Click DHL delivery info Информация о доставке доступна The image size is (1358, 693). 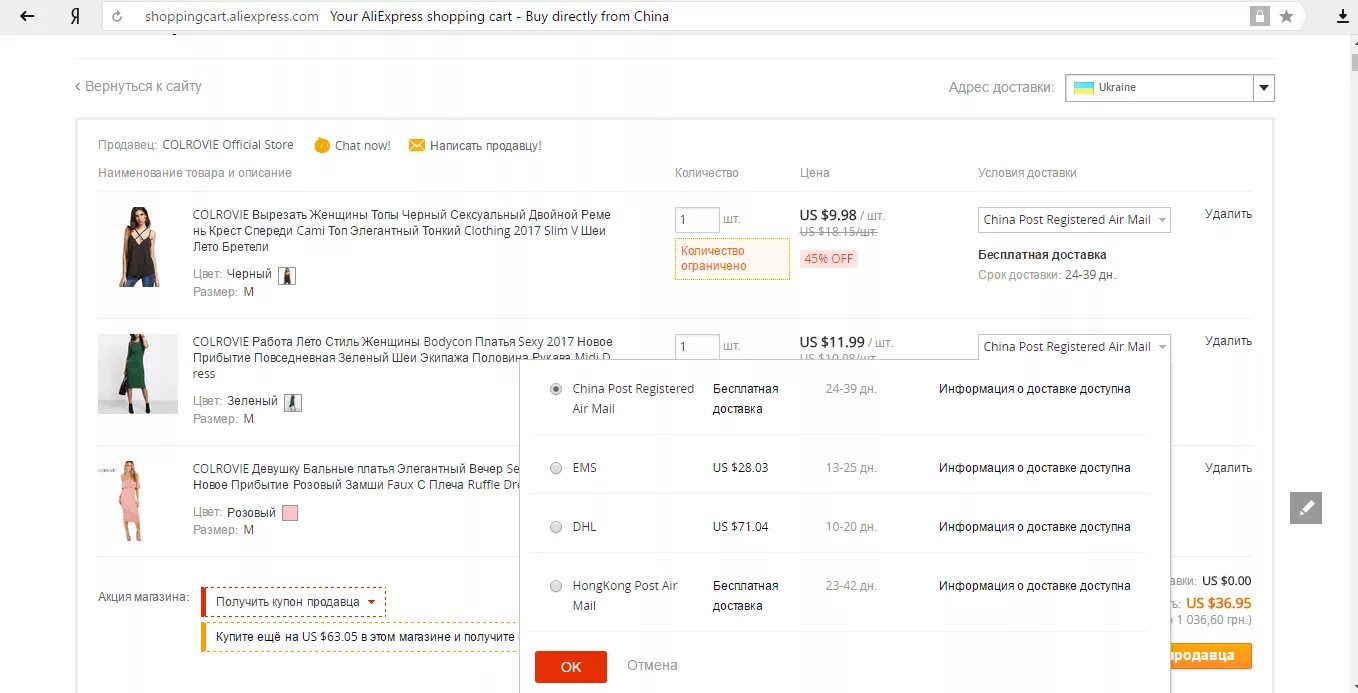click(x=1035, y=527)
